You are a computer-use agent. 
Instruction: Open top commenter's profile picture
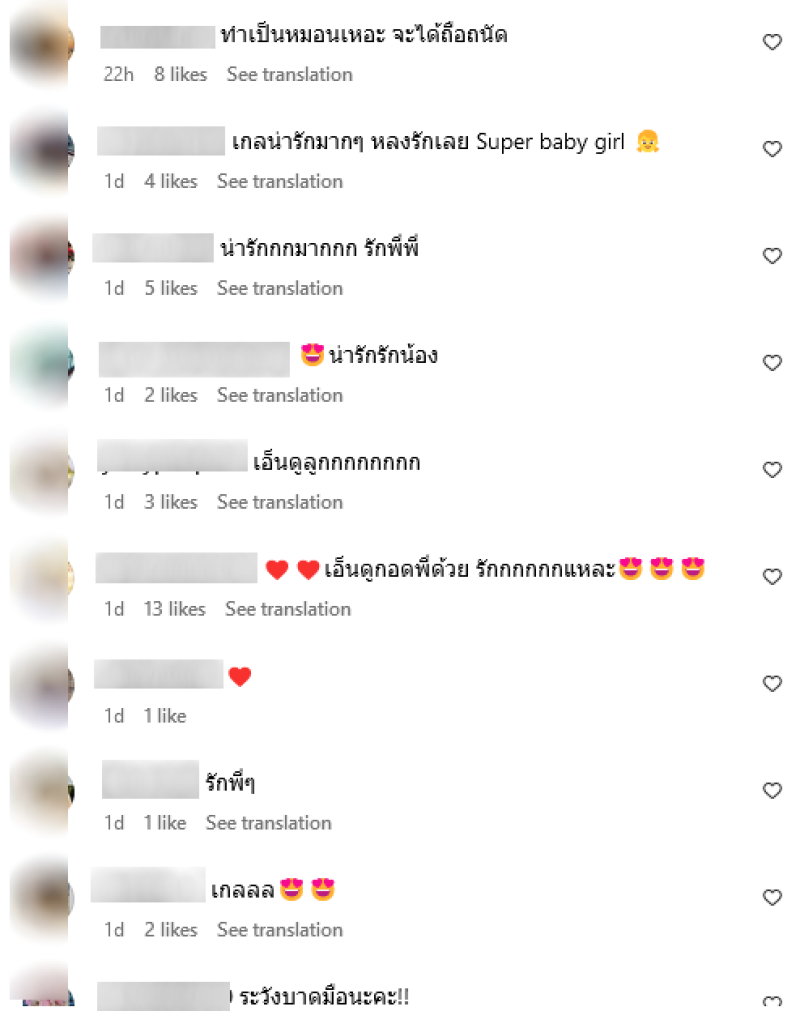coord(42,44)
